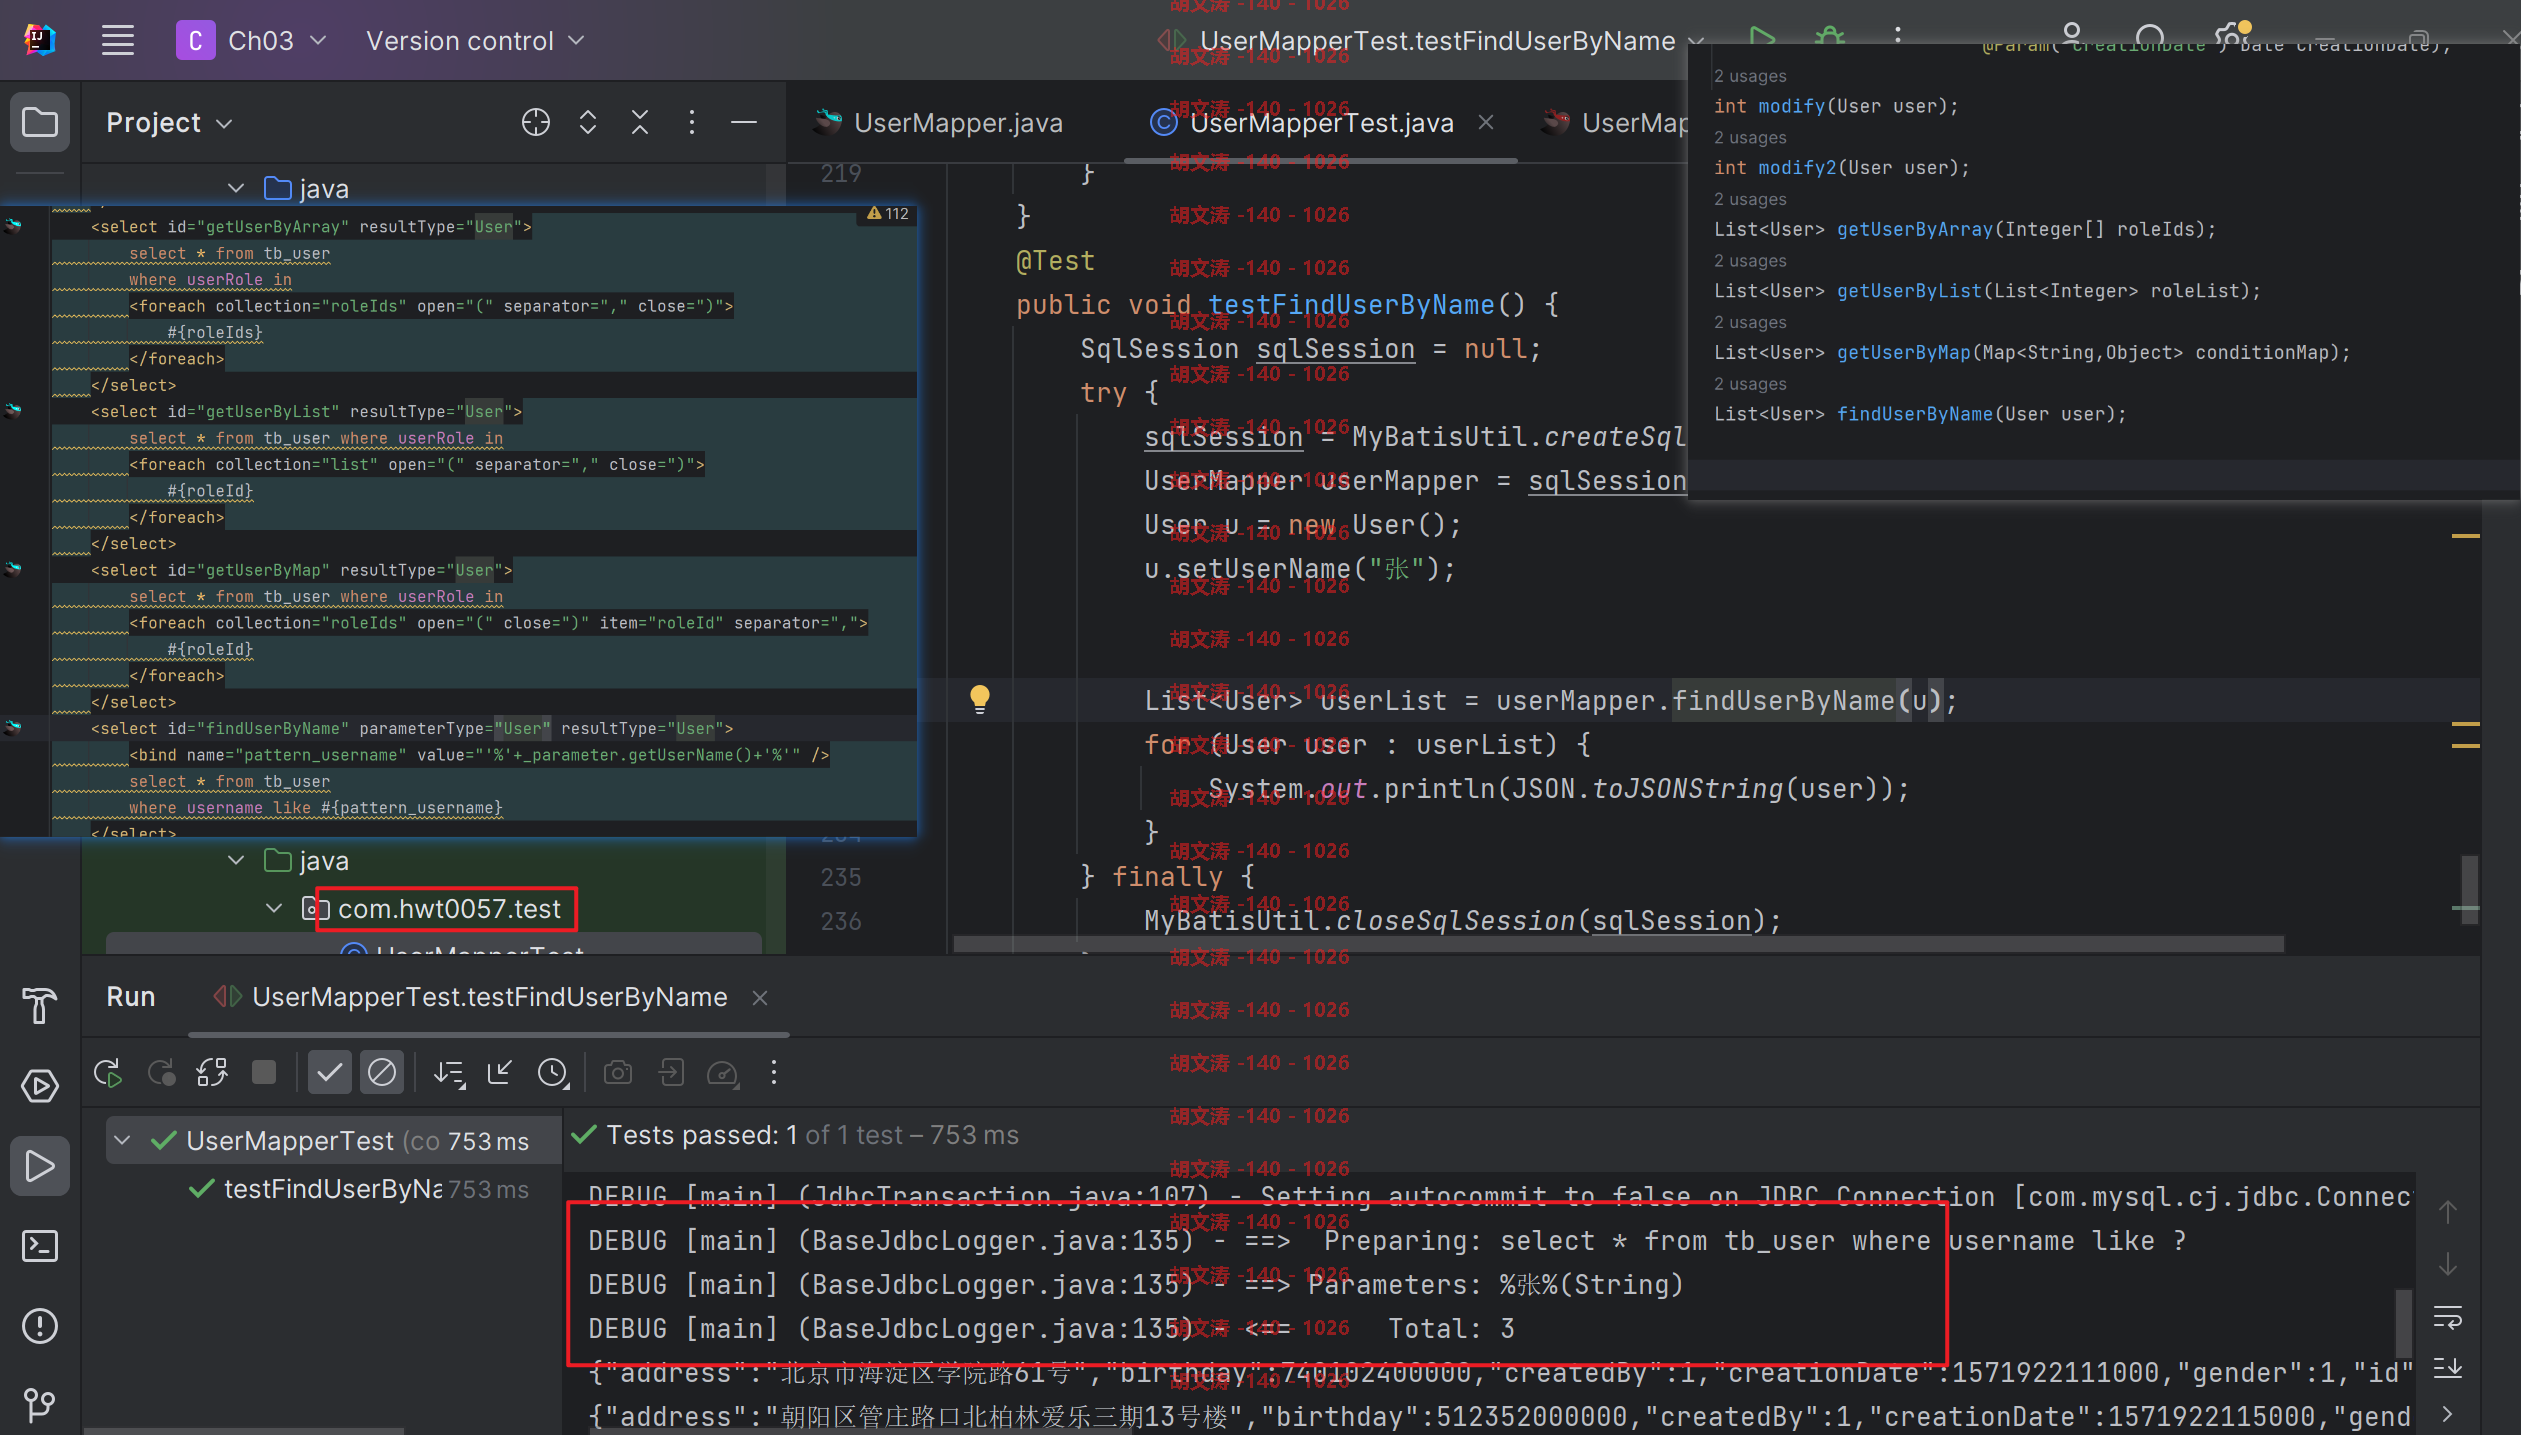Screen dimensions: 2521x1435
Task: Open more actions next to Debug
Action: [x=1898, y=36]
